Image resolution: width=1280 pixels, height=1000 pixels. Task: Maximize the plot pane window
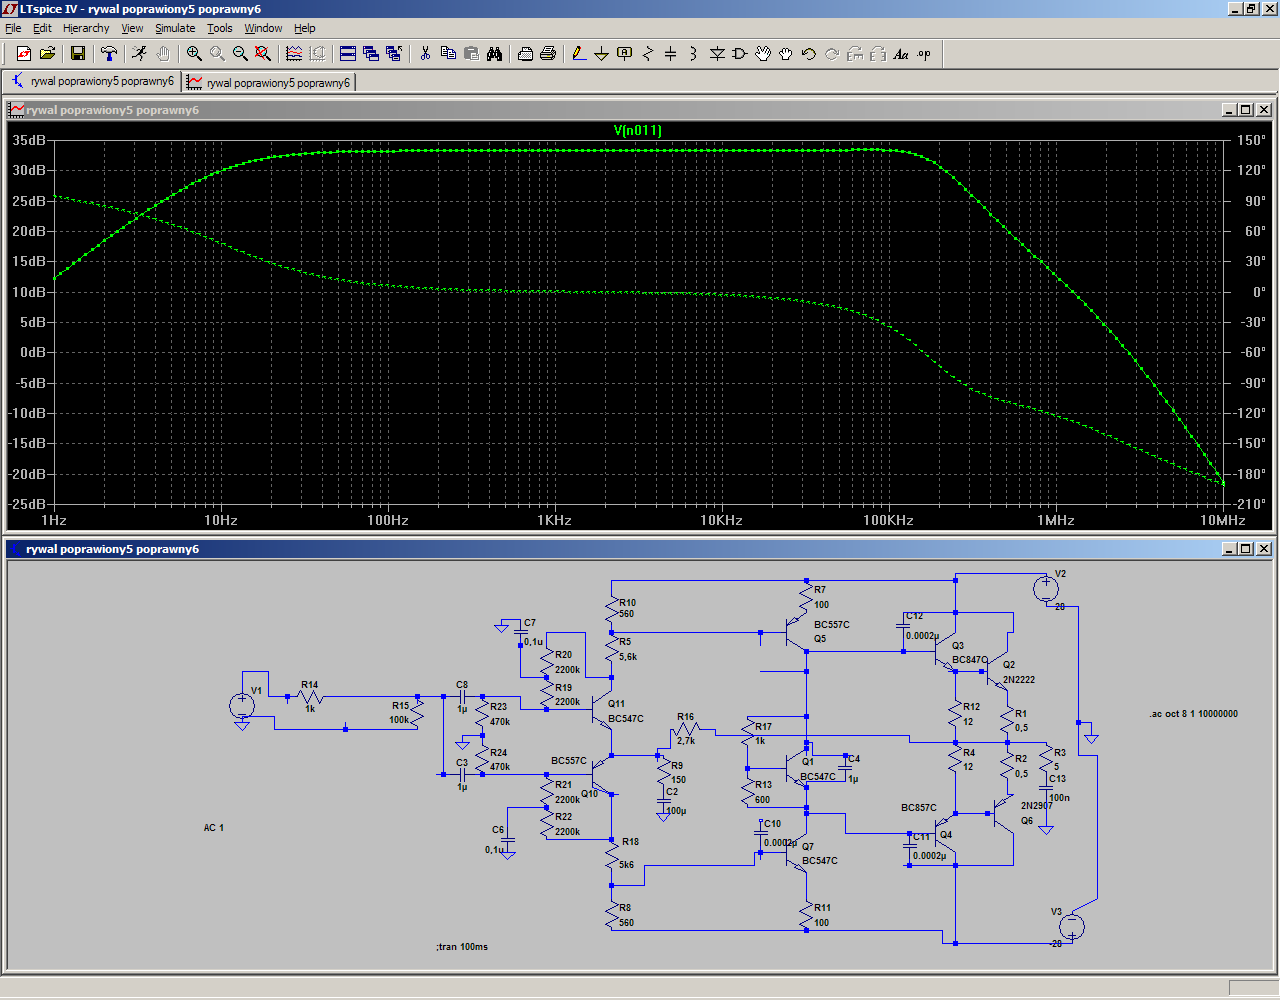click(x=1245, y=110)
